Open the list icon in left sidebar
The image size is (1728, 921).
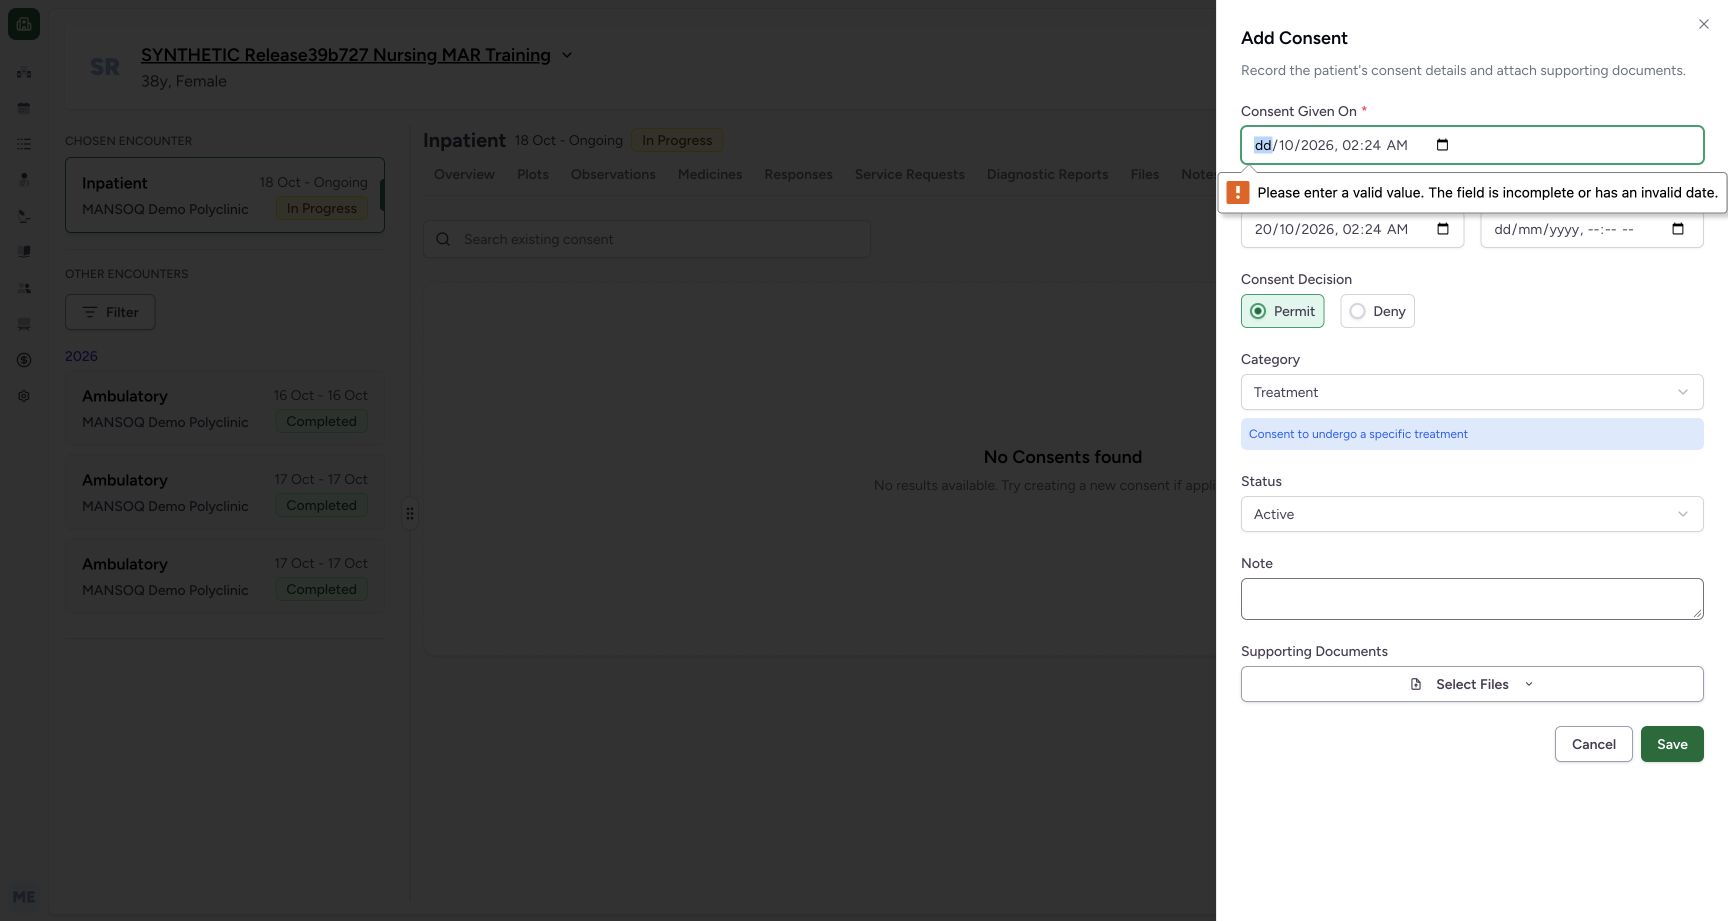click(x=24, y=144)
